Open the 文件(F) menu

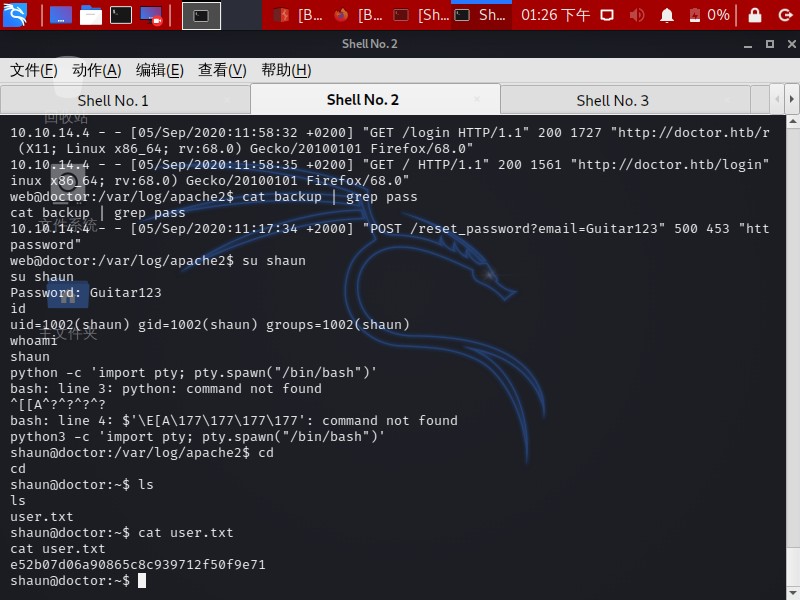point(34,70)
